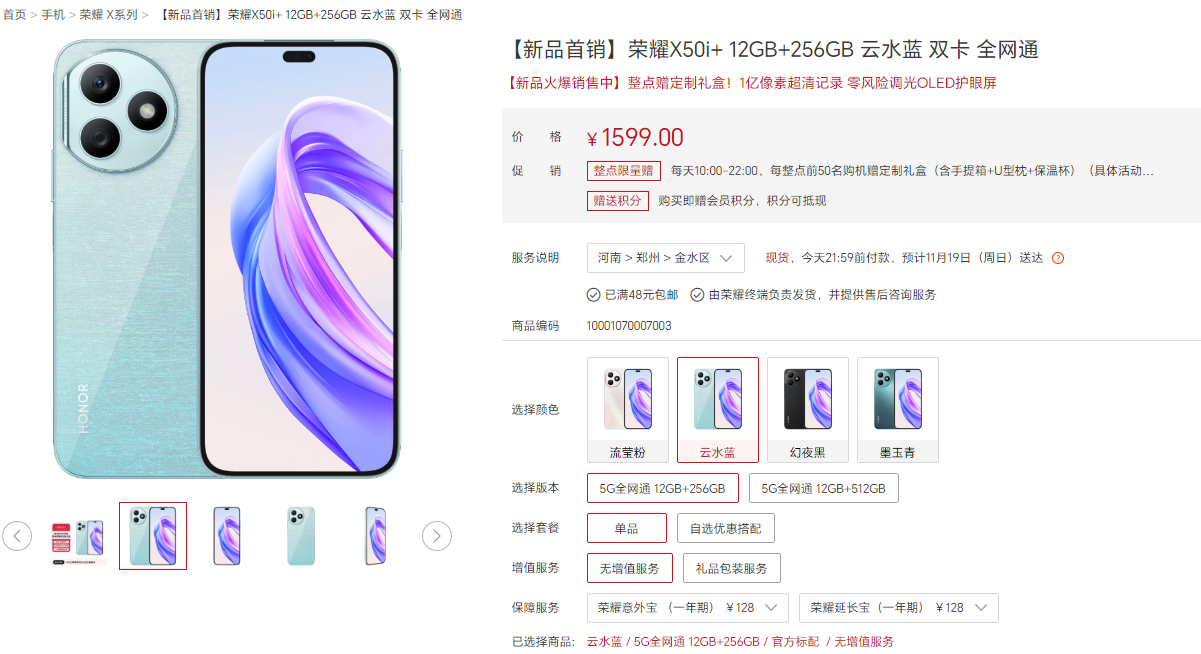
Task: Go to 手机 in the breadcrumb
Action: tap(53, 15)
